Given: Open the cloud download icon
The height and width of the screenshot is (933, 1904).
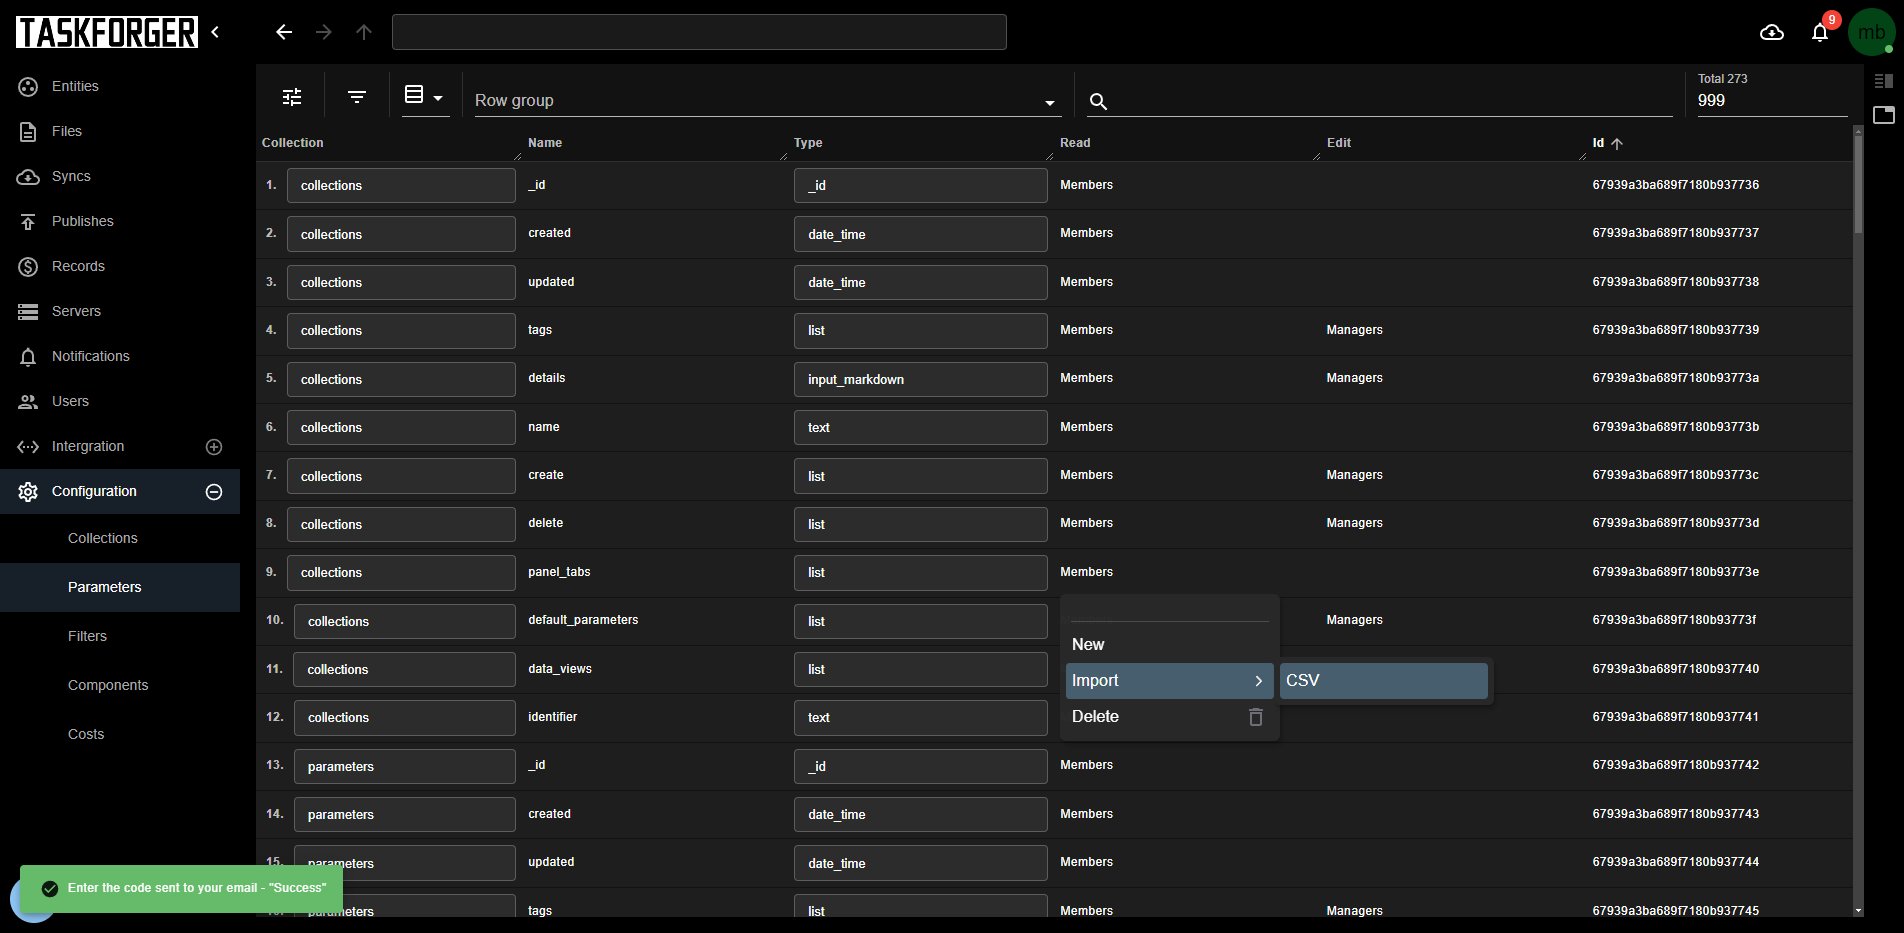Looking at the screenshot, I should (1772, 33).
